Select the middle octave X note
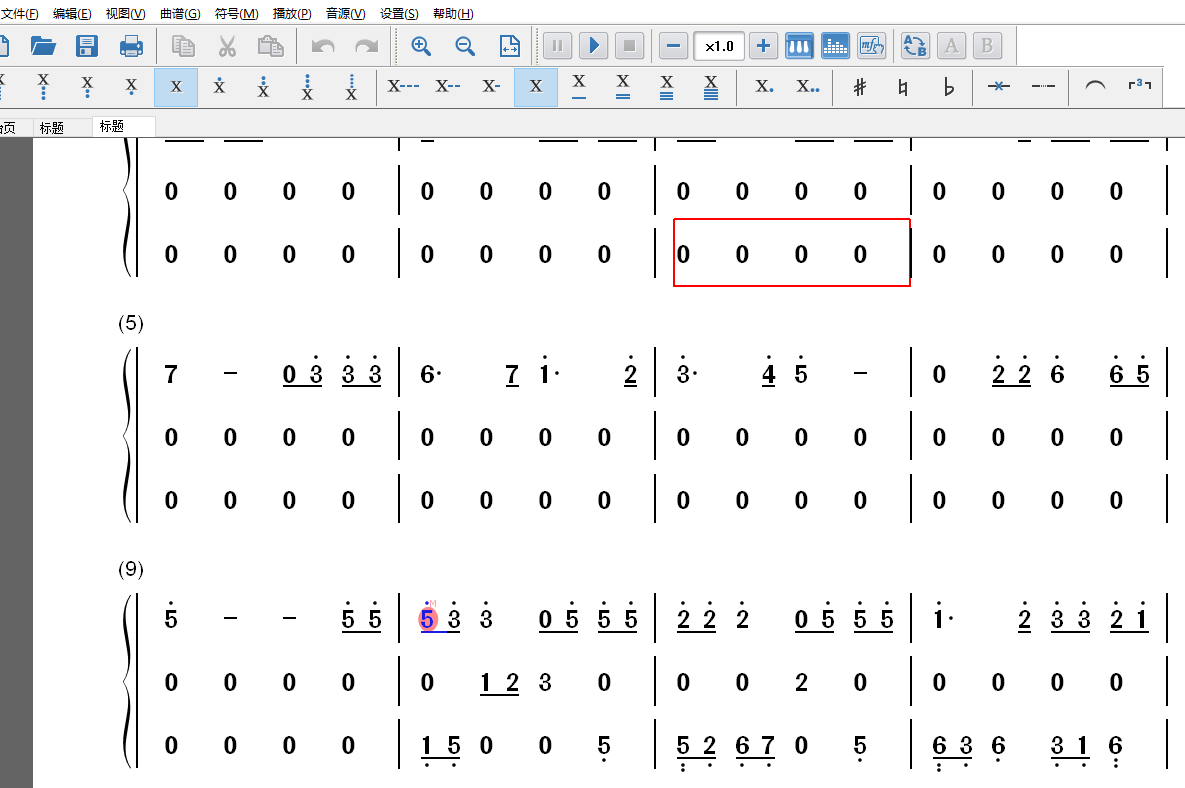The width and height of the screenshot is (1185, 788). [x=176, y=87]
